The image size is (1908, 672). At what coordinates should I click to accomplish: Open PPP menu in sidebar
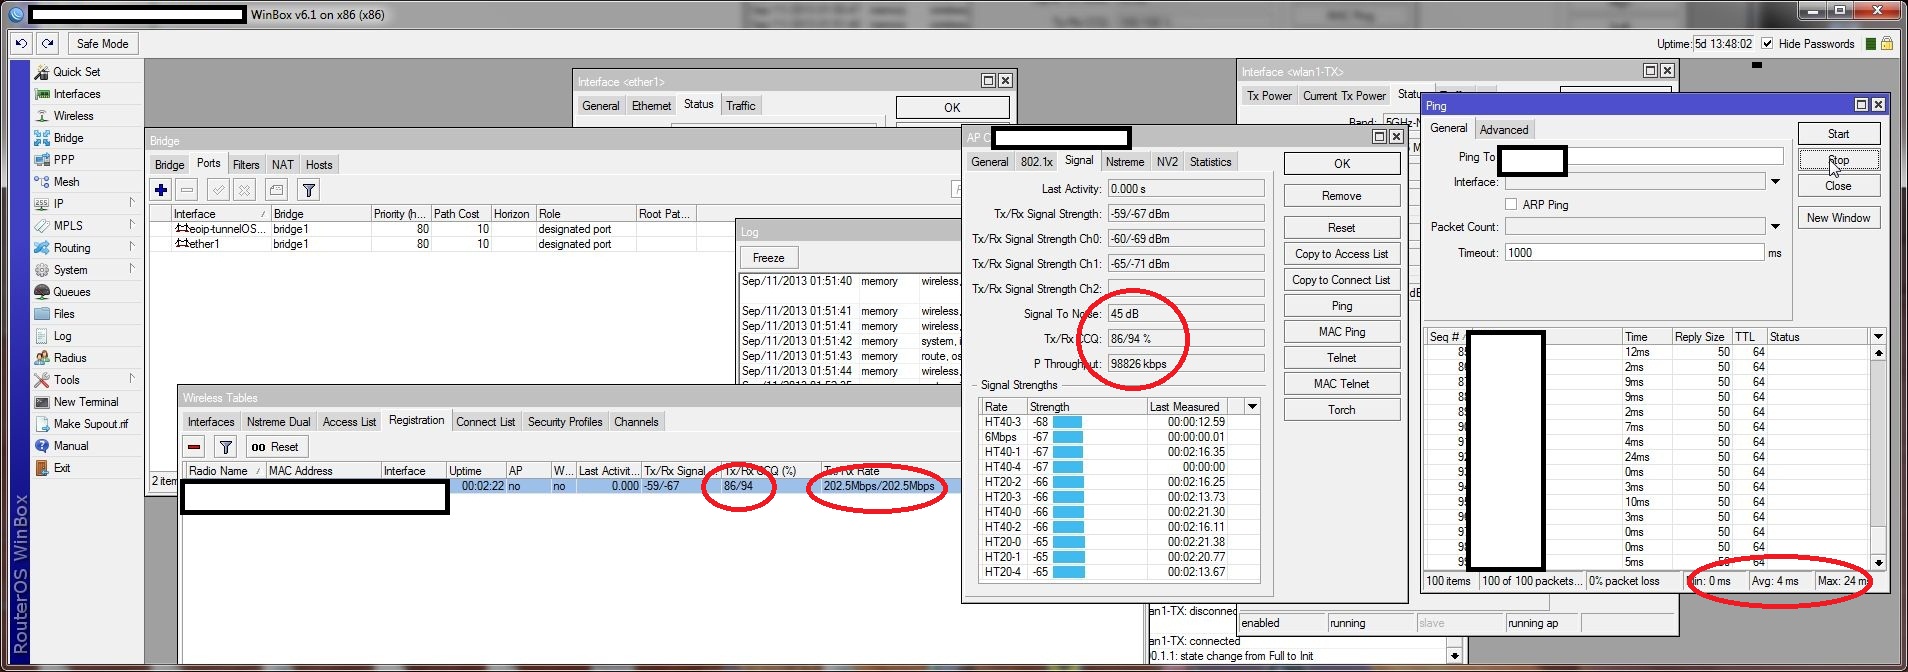64,160
